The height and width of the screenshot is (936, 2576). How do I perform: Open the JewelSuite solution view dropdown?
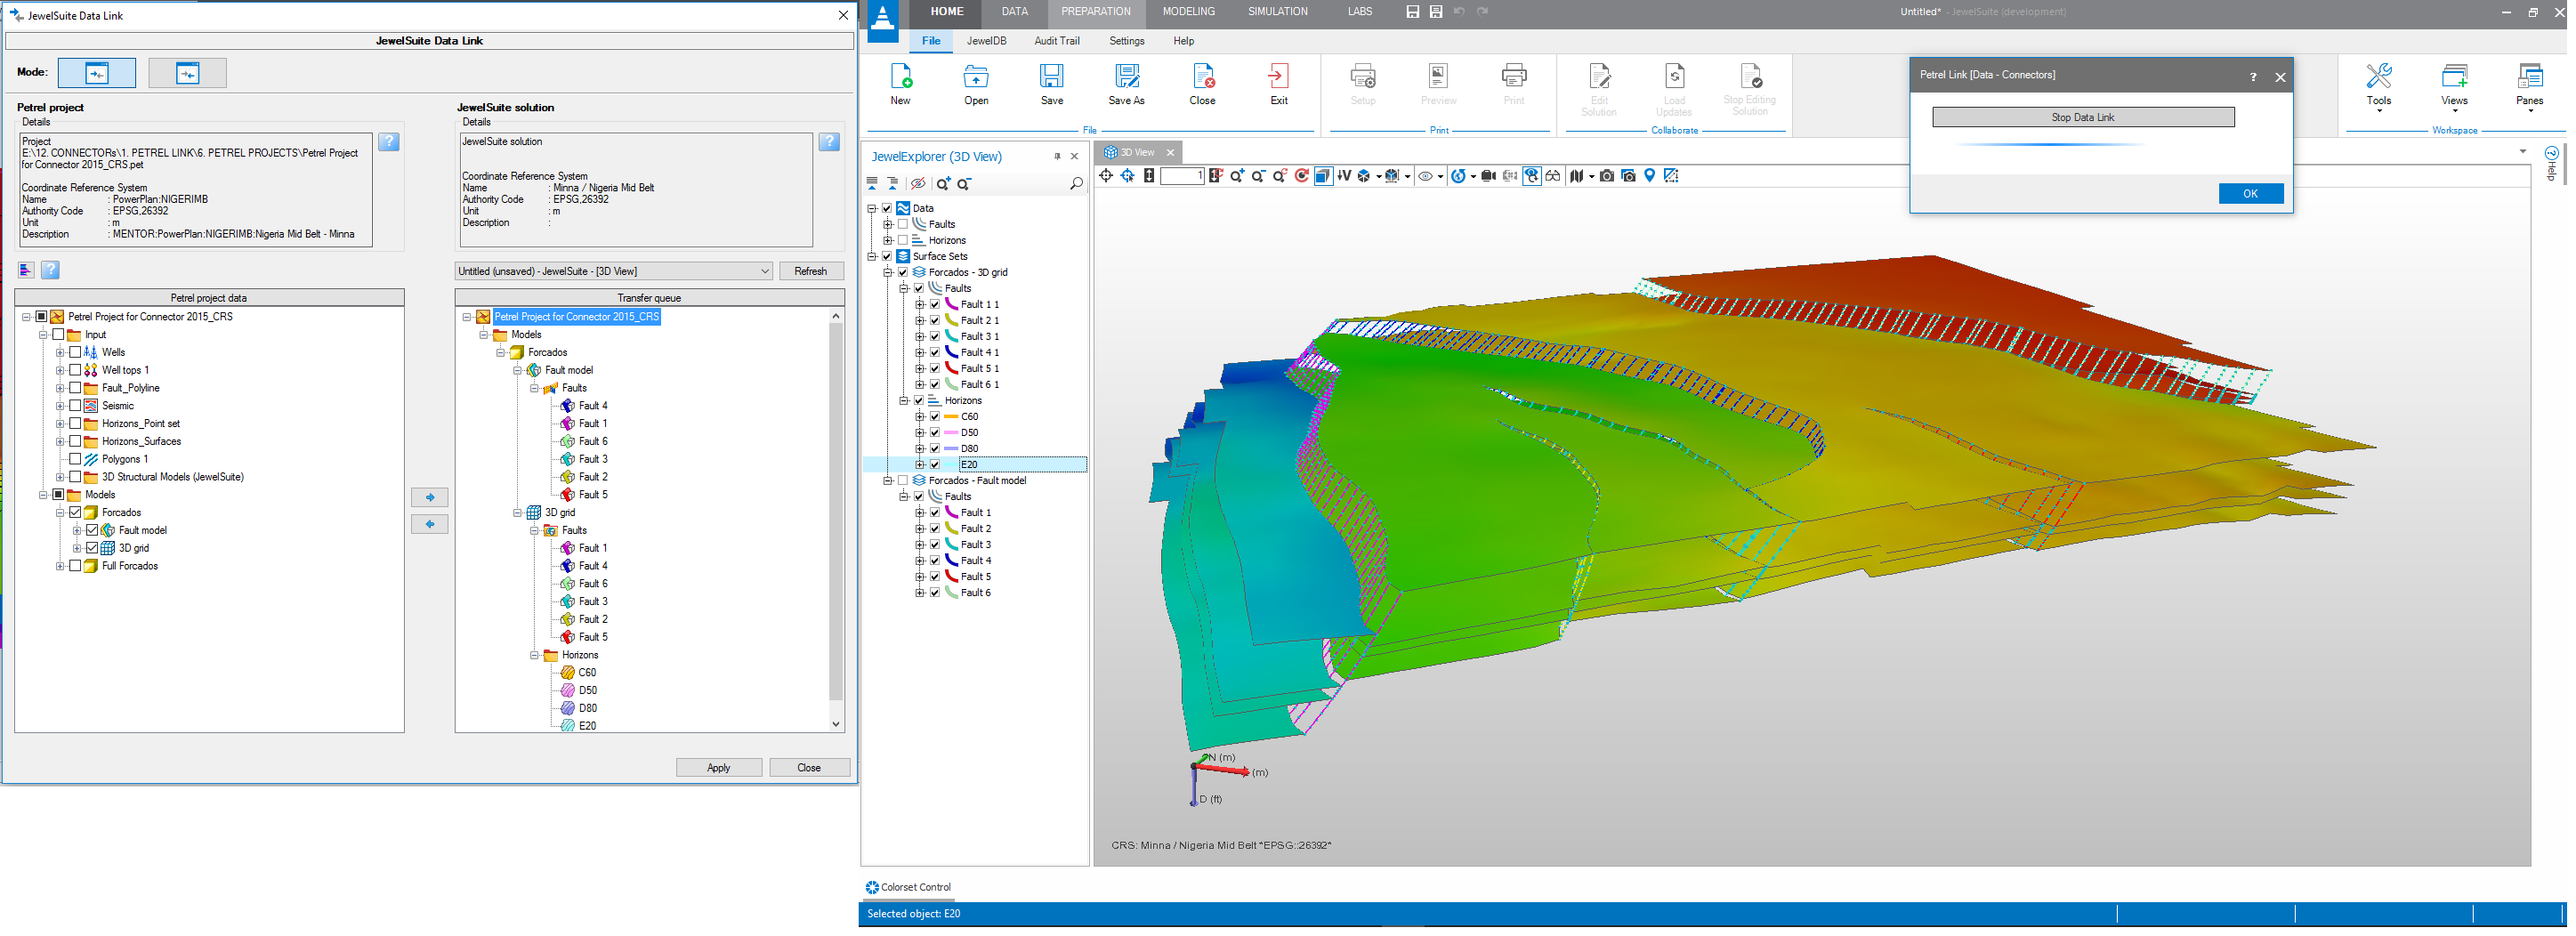point(764,271)
